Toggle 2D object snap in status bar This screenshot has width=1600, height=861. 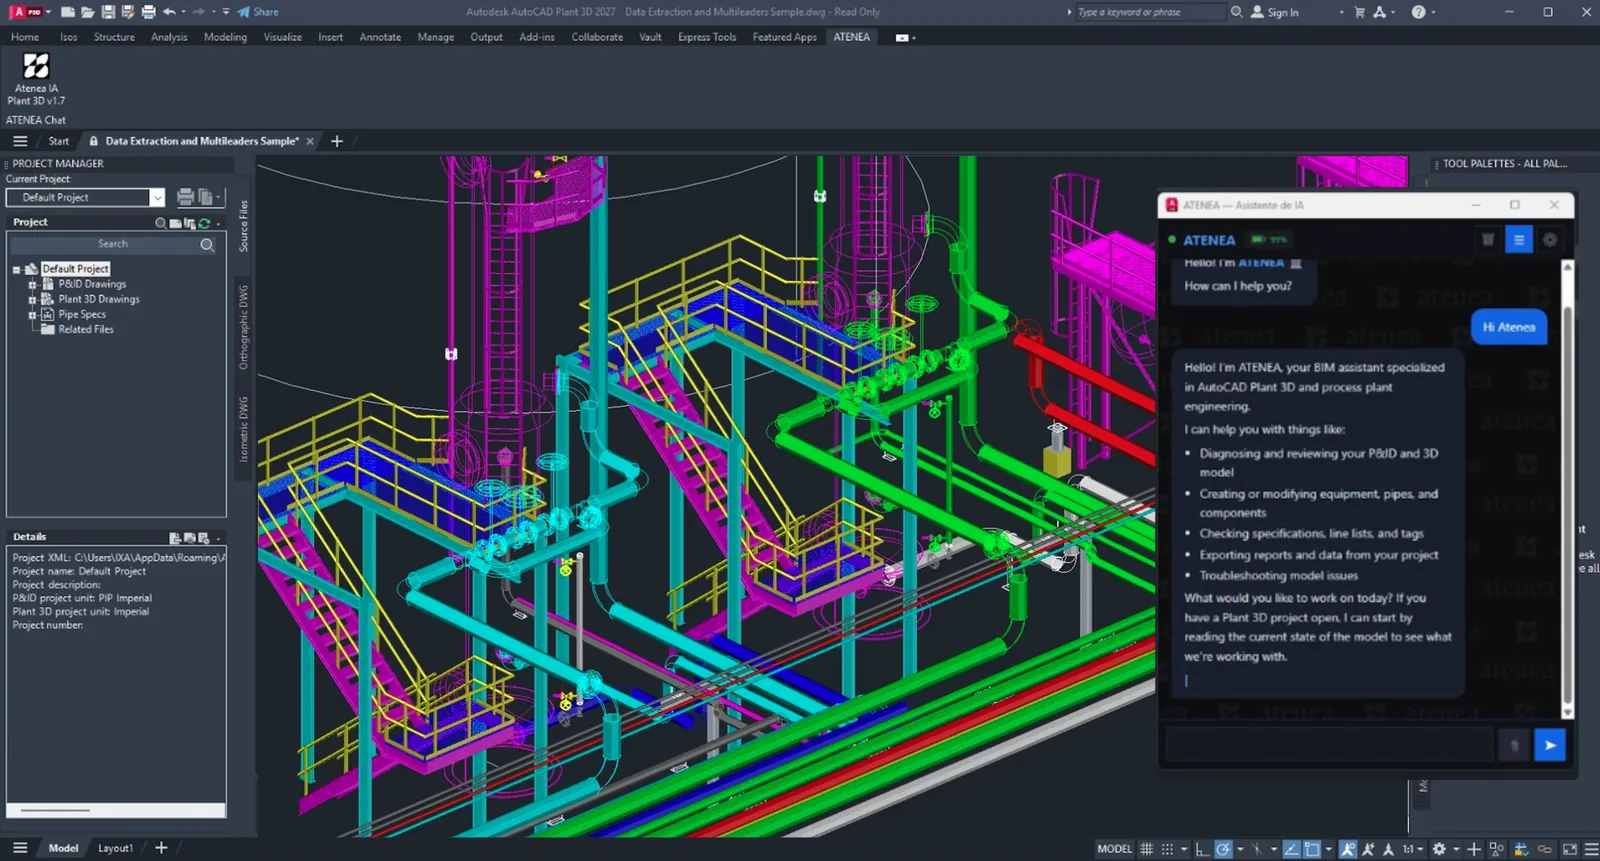click(x=1312, y=849)
